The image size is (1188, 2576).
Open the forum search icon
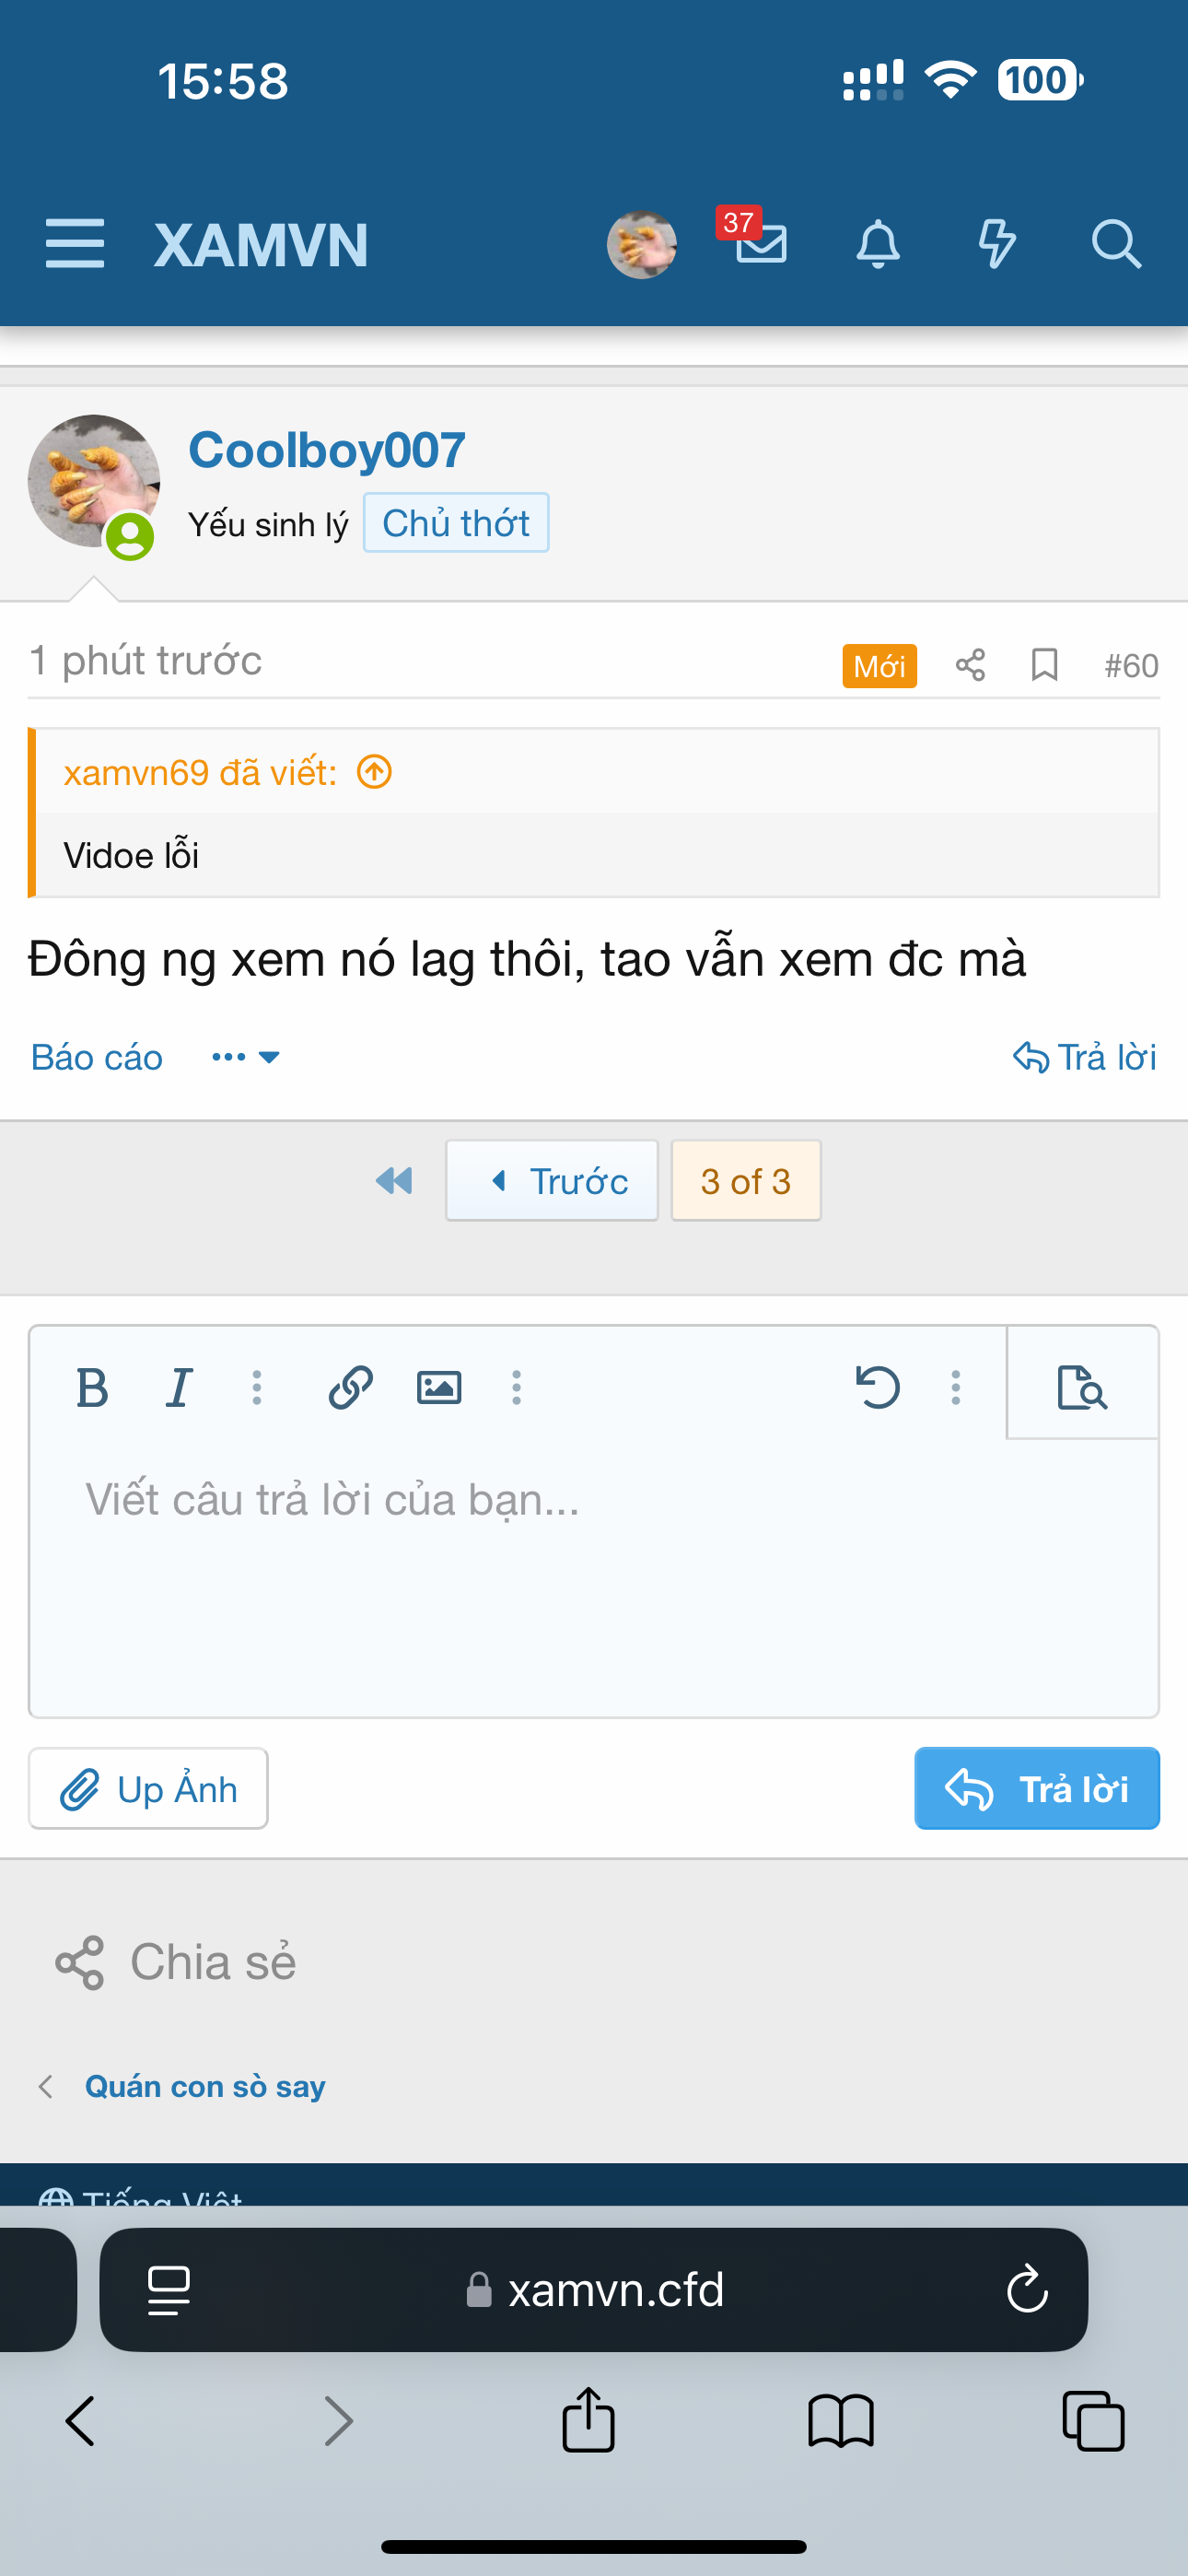click(1115, 244)
